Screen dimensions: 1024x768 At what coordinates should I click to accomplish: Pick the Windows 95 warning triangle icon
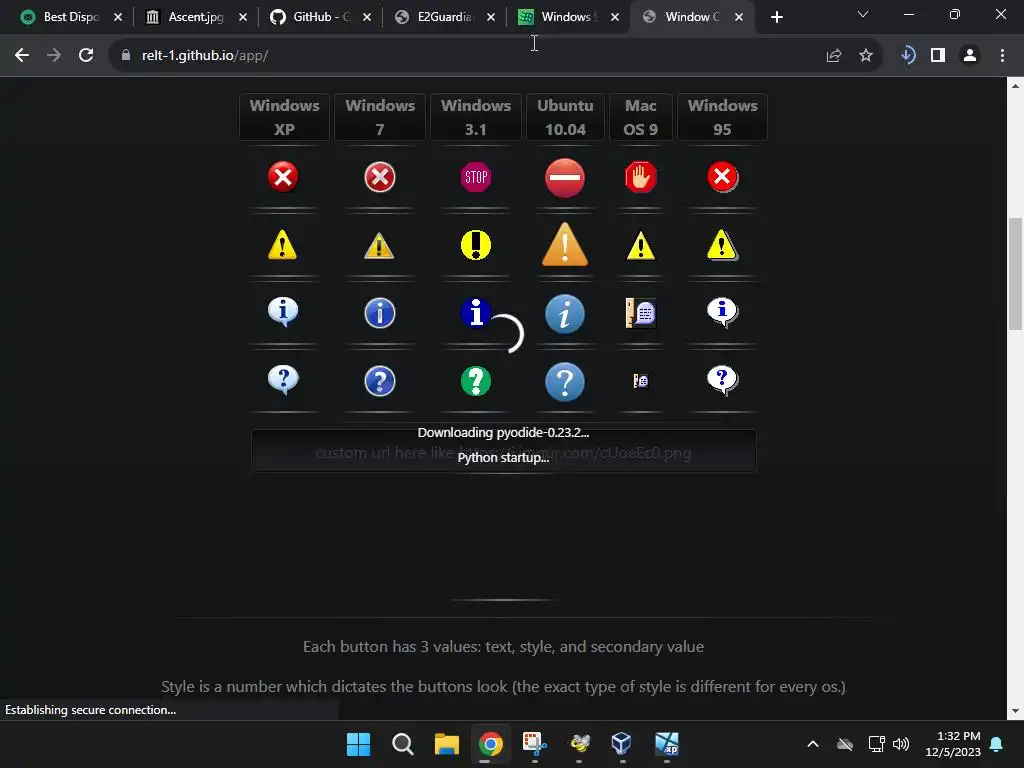722,246
